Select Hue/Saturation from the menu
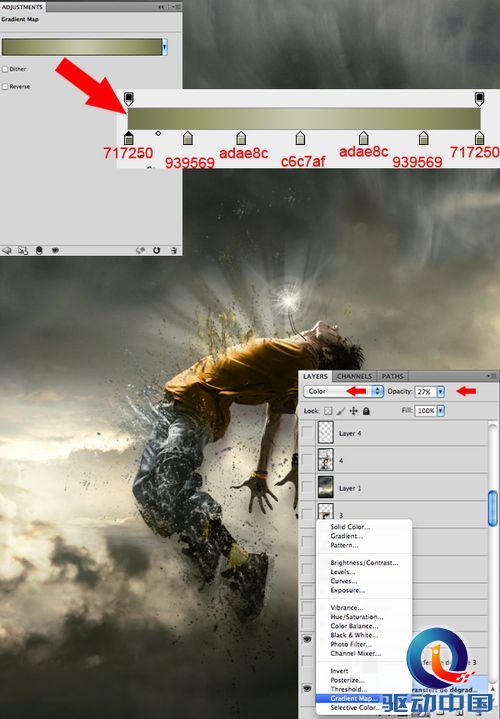500x719 pixels. 356,617
